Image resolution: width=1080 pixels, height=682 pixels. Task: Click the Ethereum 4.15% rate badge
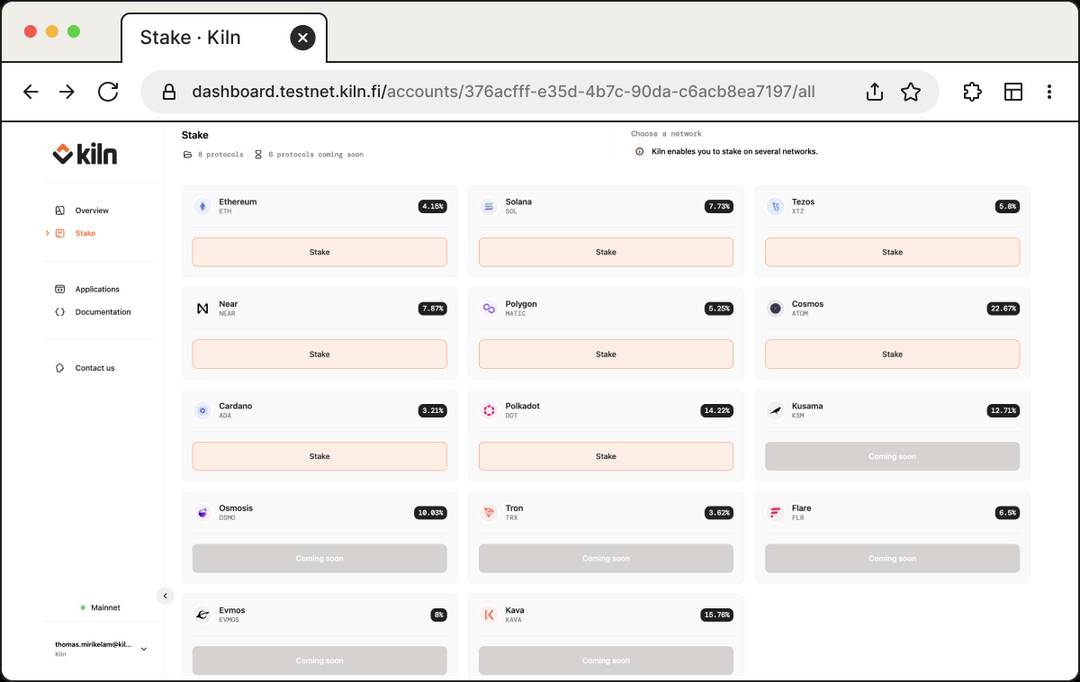coord(433,206)
